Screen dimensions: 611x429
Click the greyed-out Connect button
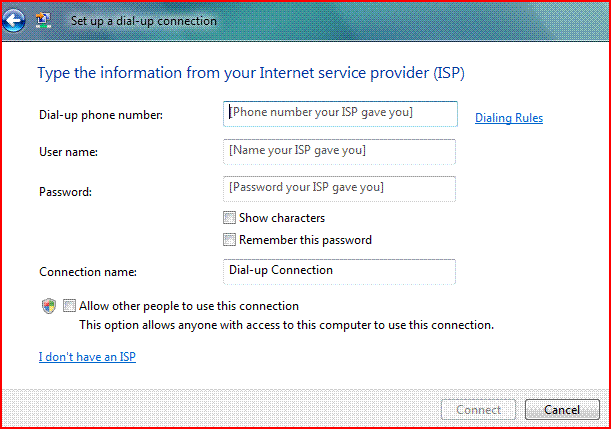tap(479, 410)
